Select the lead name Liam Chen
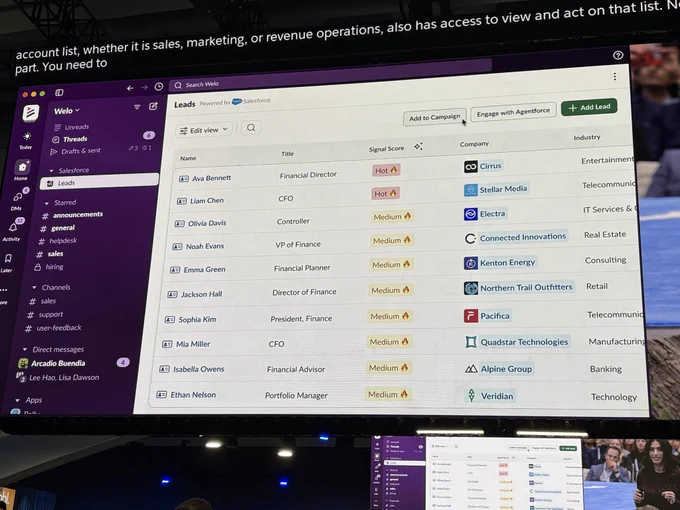680x510 pixels. click(207, 200)
